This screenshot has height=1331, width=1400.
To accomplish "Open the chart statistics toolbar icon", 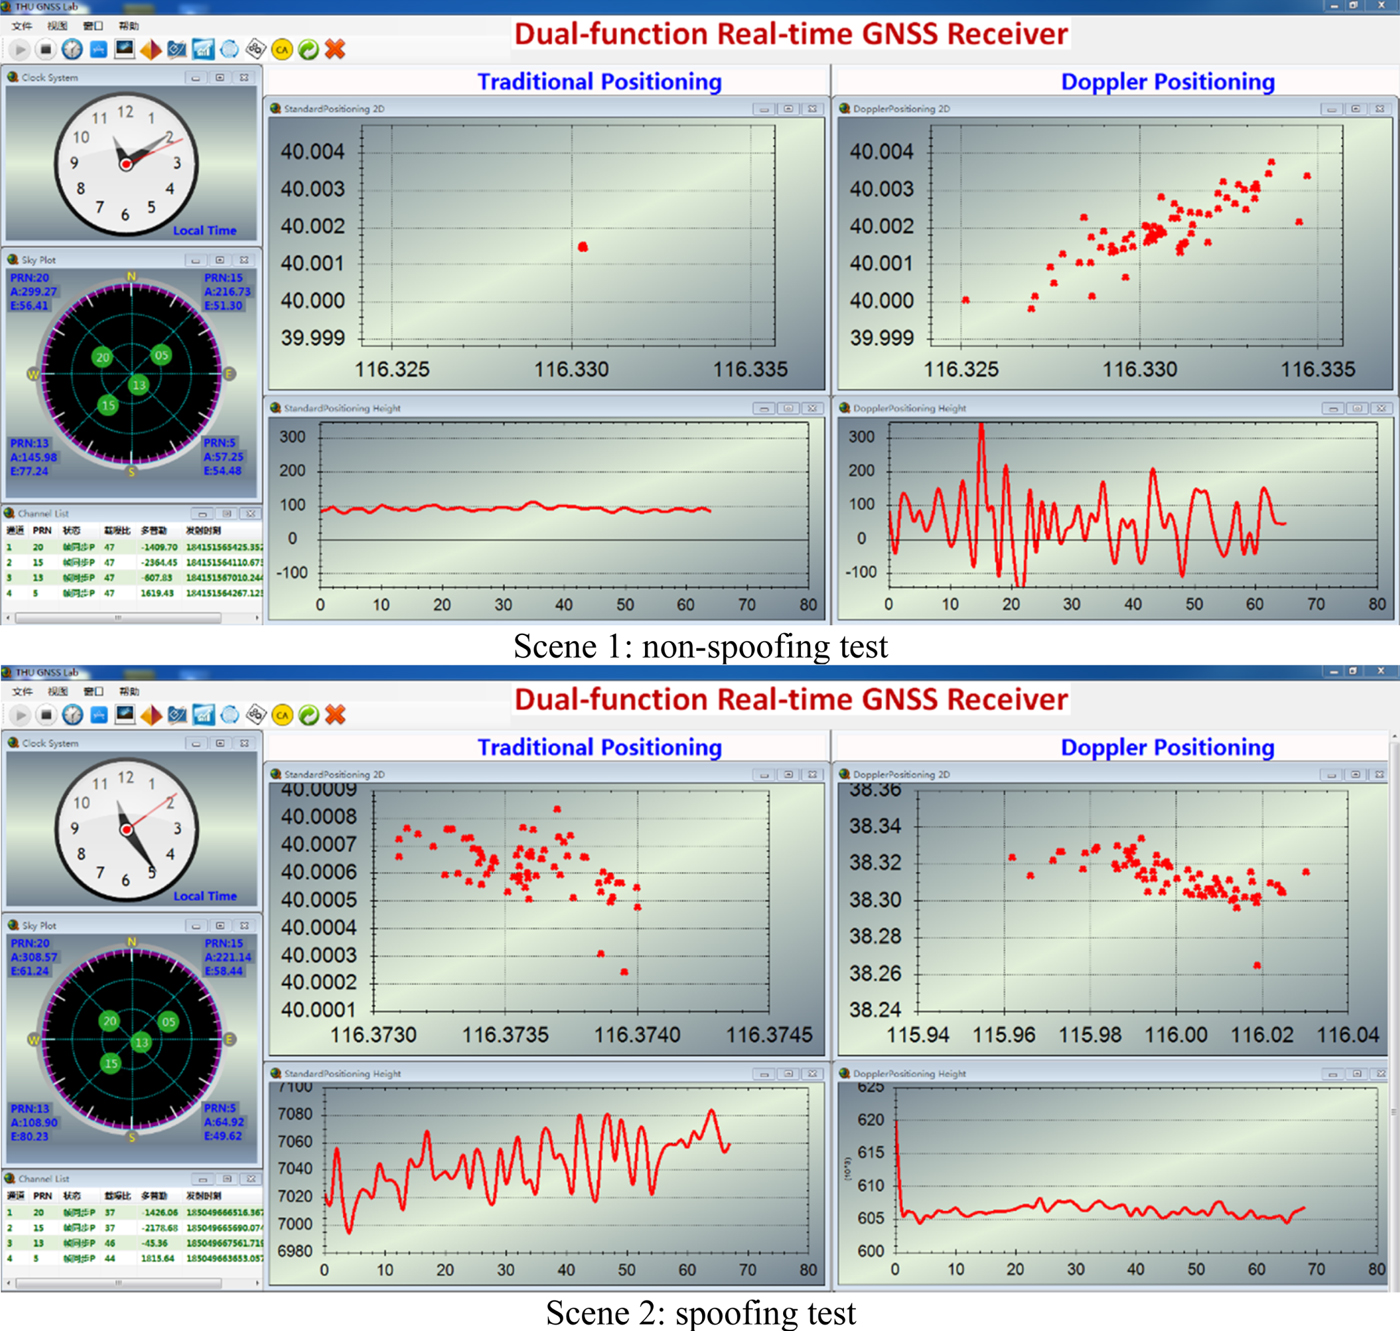I will pyautogui.click(x=203, y=48).
